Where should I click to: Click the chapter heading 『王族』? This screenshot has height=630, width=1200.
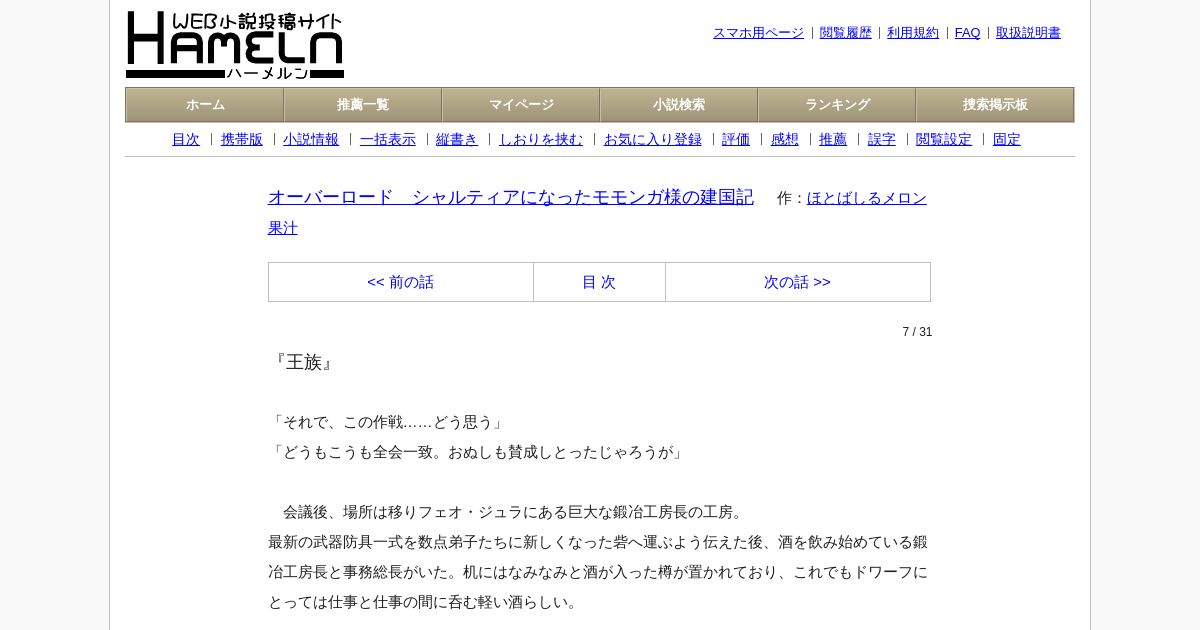pyautogui.click(x=303, y=362)
